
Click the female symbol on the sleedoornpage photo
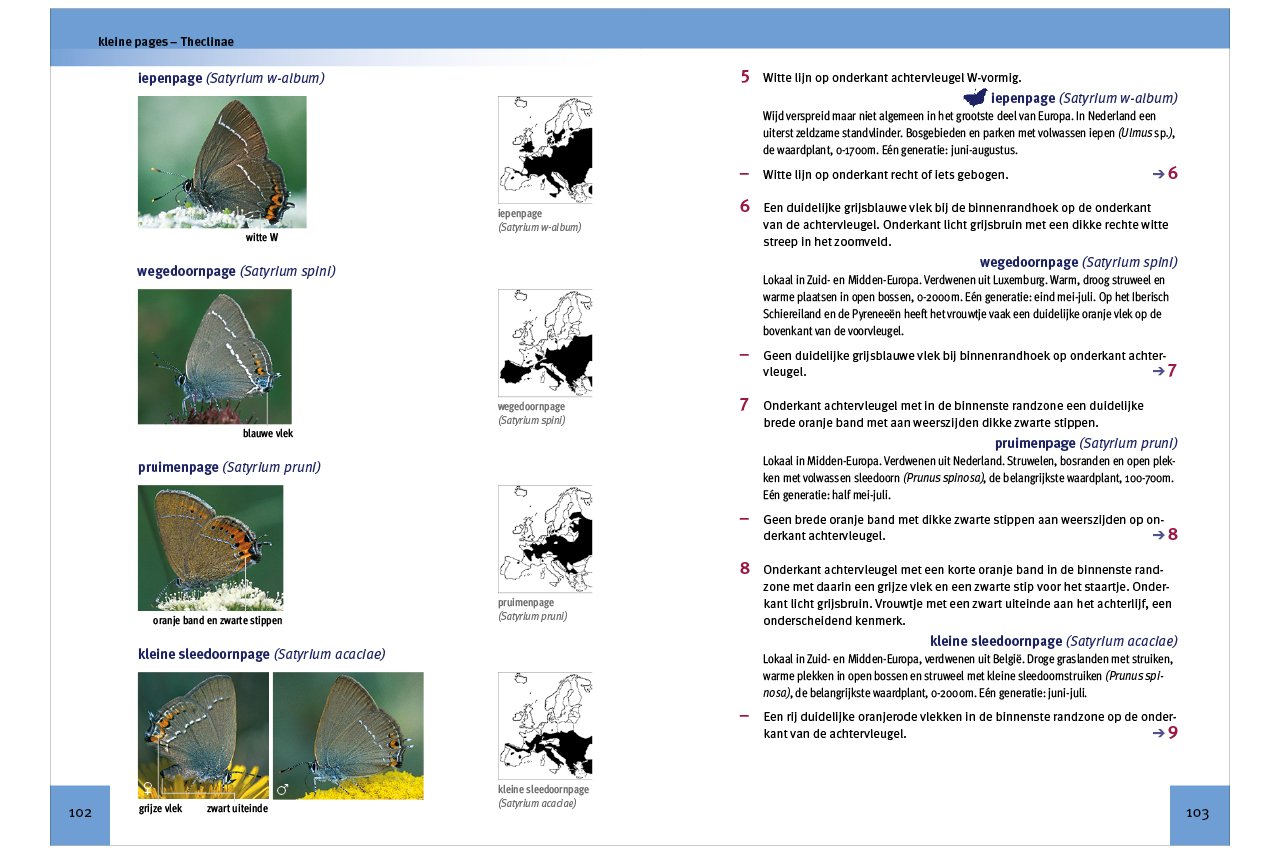(x=149, y=788)
